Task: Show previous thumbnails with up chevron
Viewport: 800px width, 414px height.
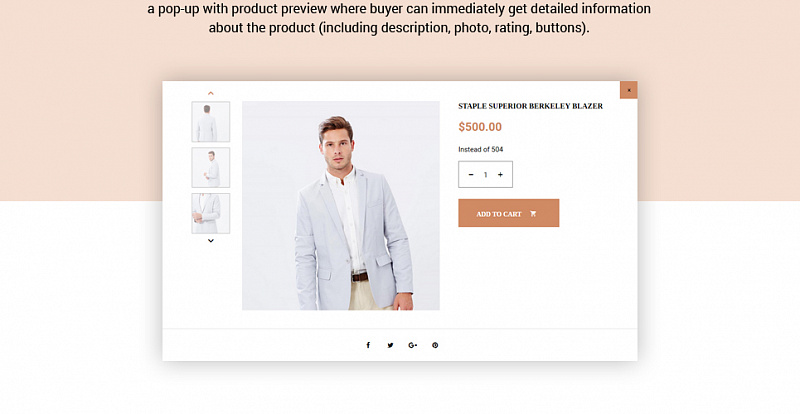Action: point(211,93)
